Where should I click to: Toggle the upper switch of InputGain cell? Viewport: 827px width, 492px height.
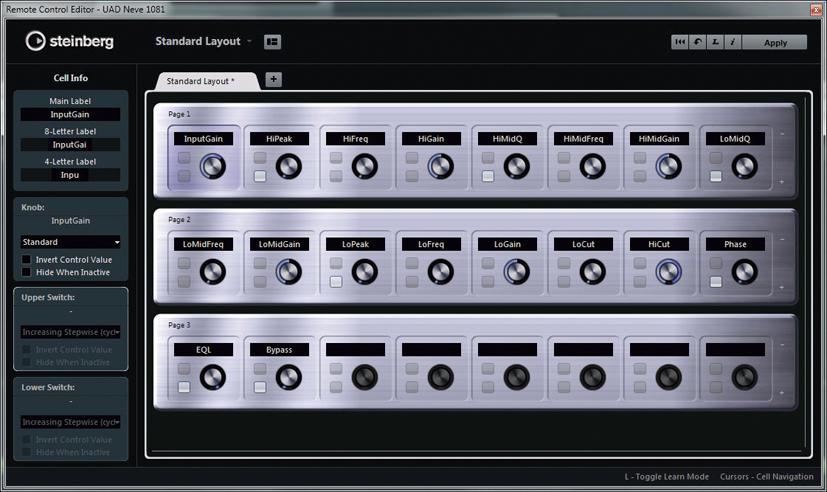click(x=184, y=157)
